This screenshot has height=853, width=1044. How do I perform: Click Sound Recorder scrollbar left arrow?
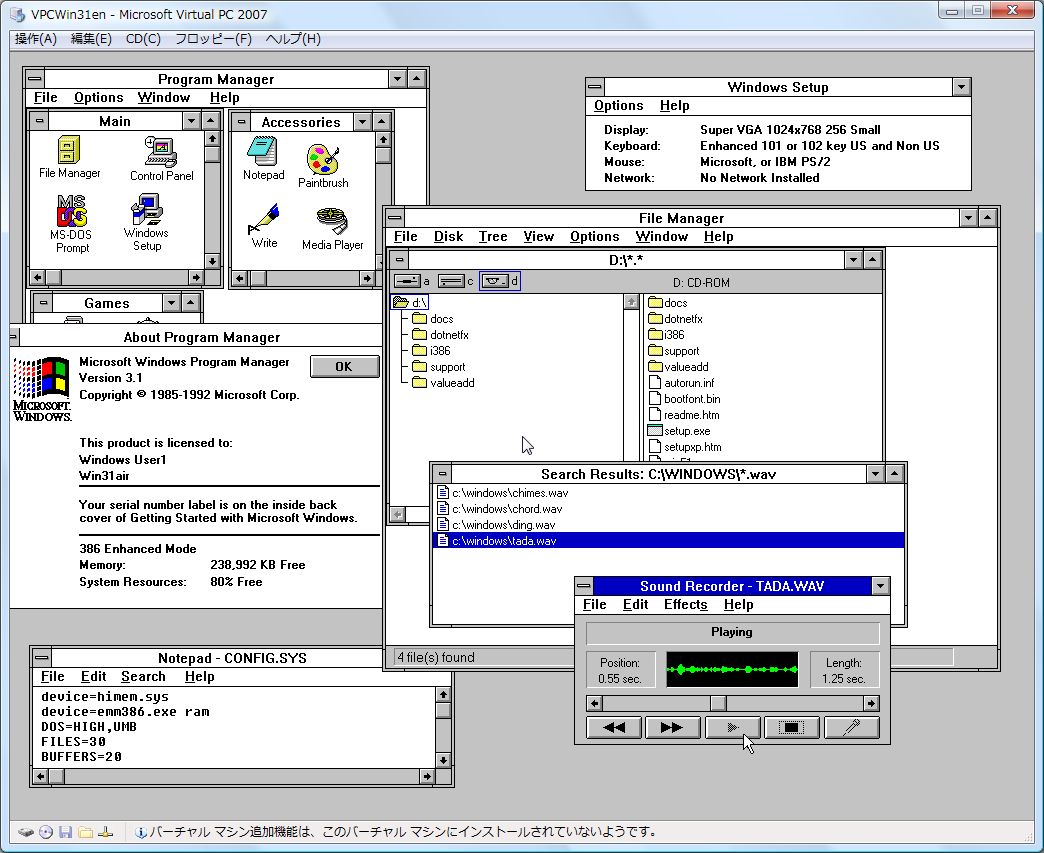[595, 703]
